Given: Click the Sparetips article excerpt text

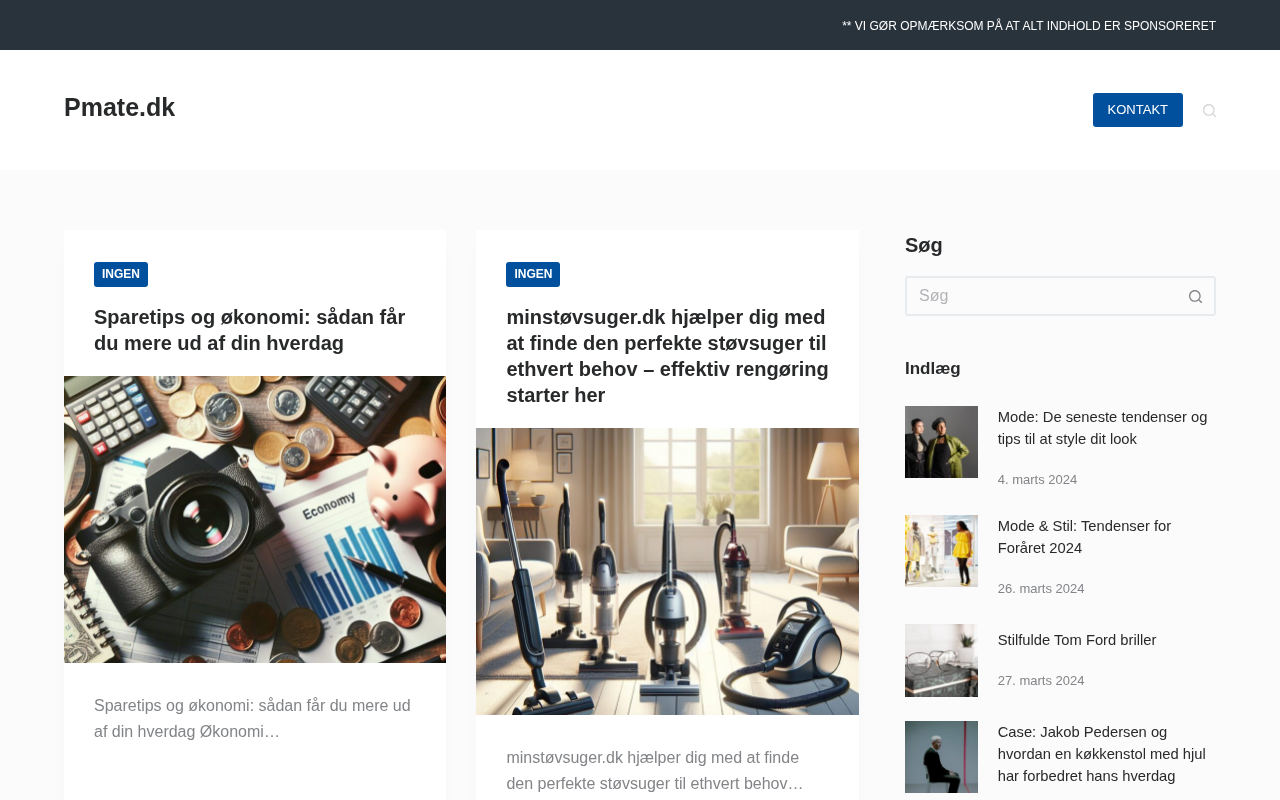Looking at the screenshot, I should click(252, 719).
